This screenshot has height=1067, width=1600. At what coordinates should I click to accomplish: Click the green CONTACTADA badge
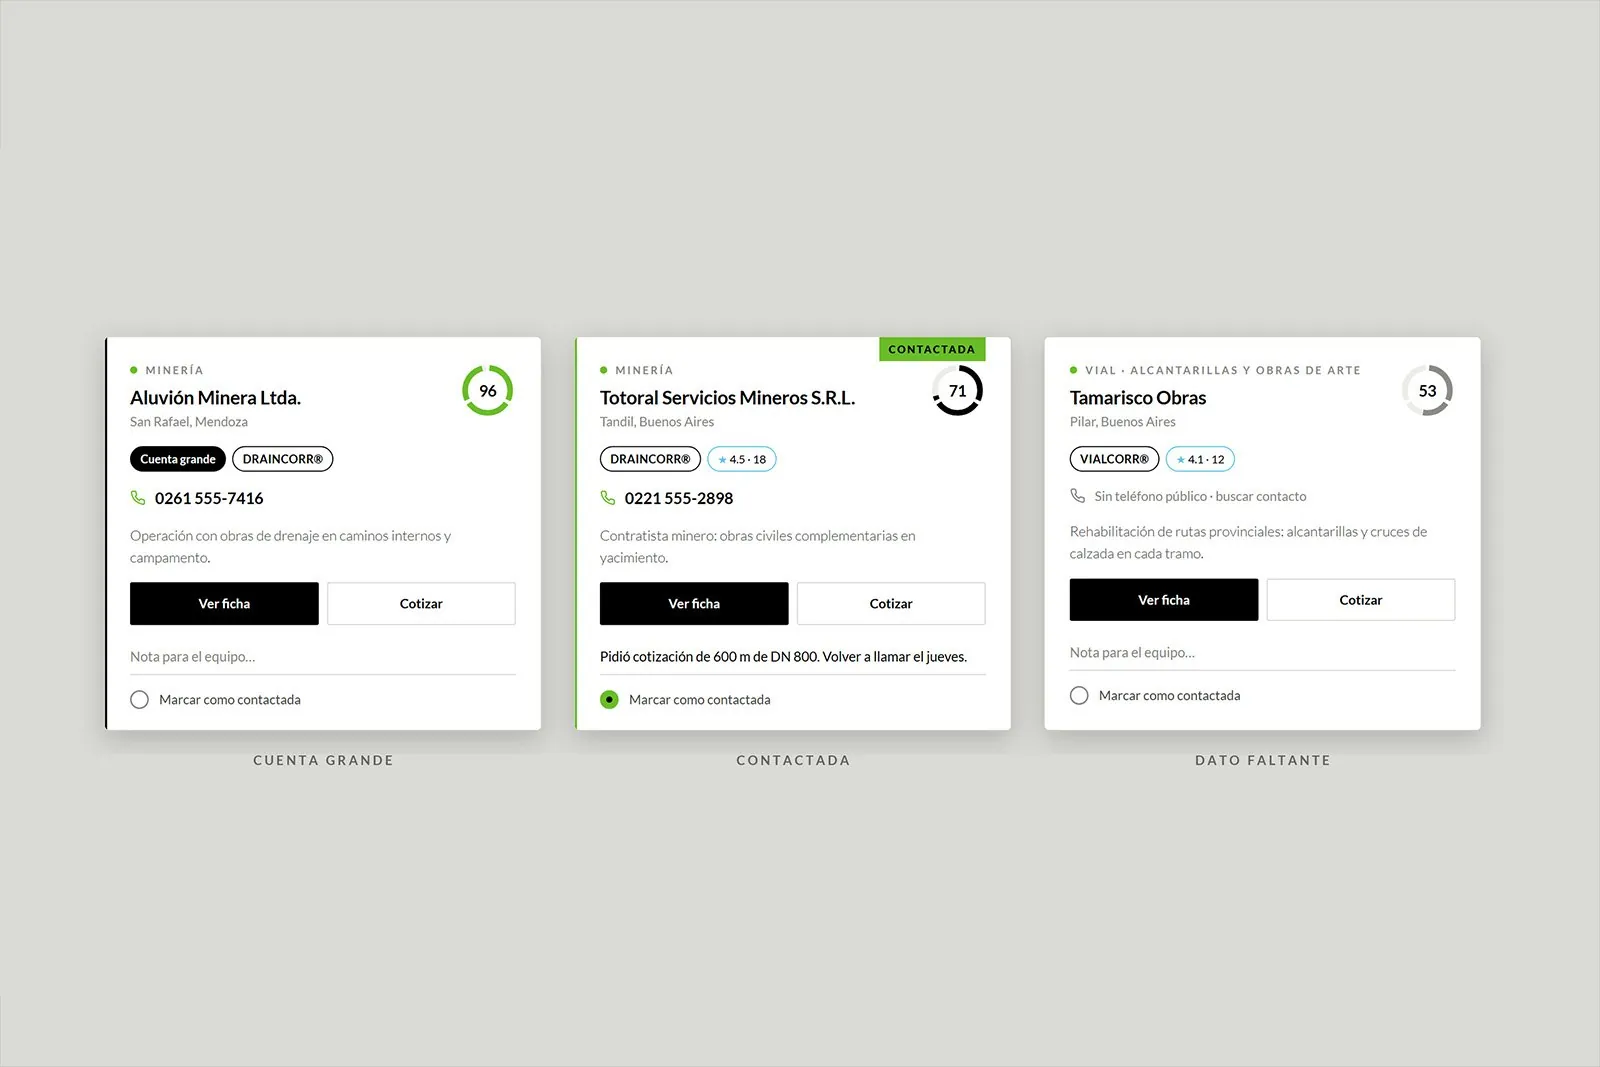click(932, 349)
